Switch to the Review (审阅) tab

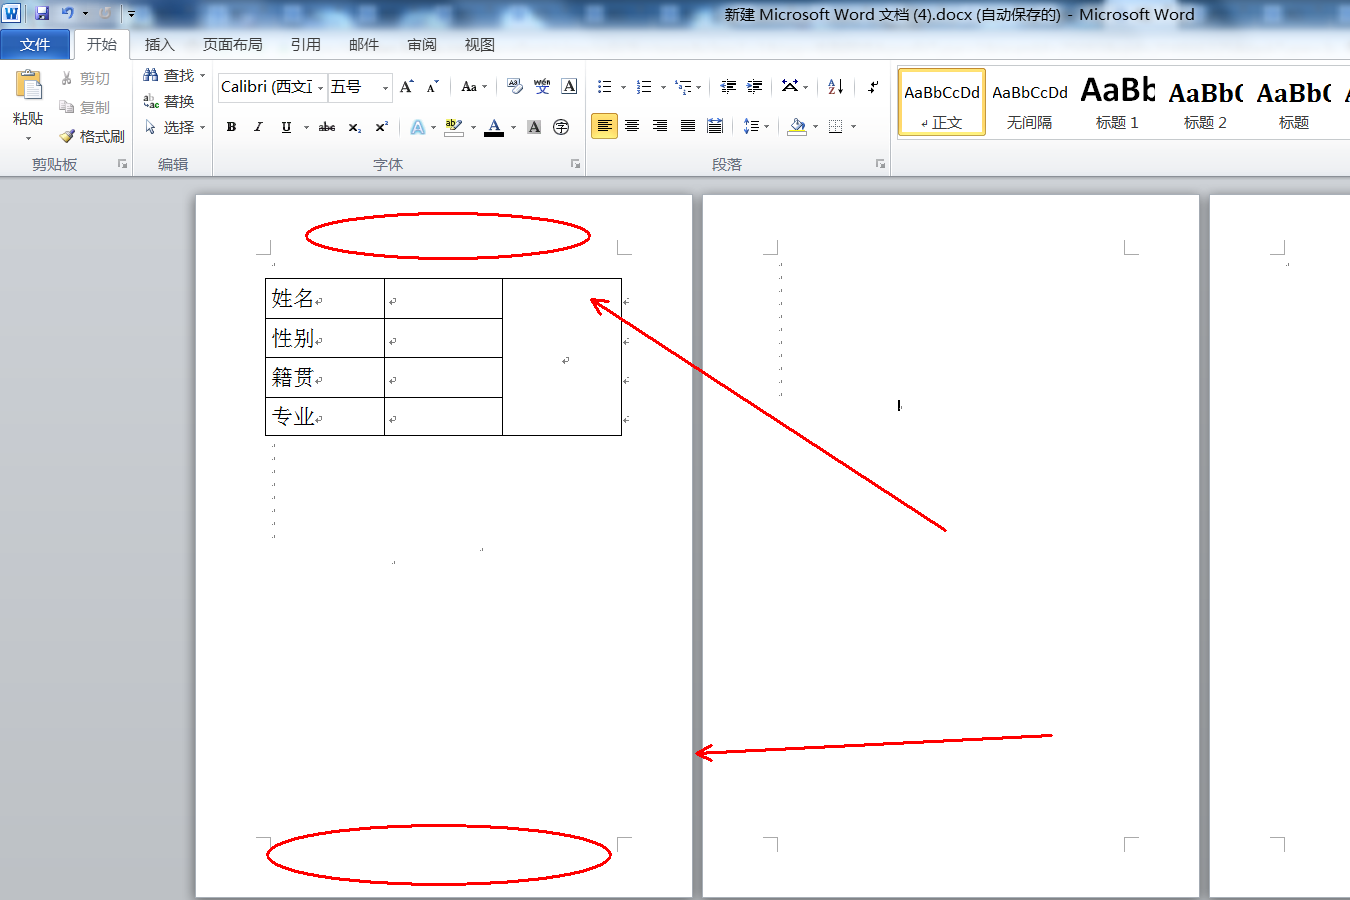coord(422,45)
